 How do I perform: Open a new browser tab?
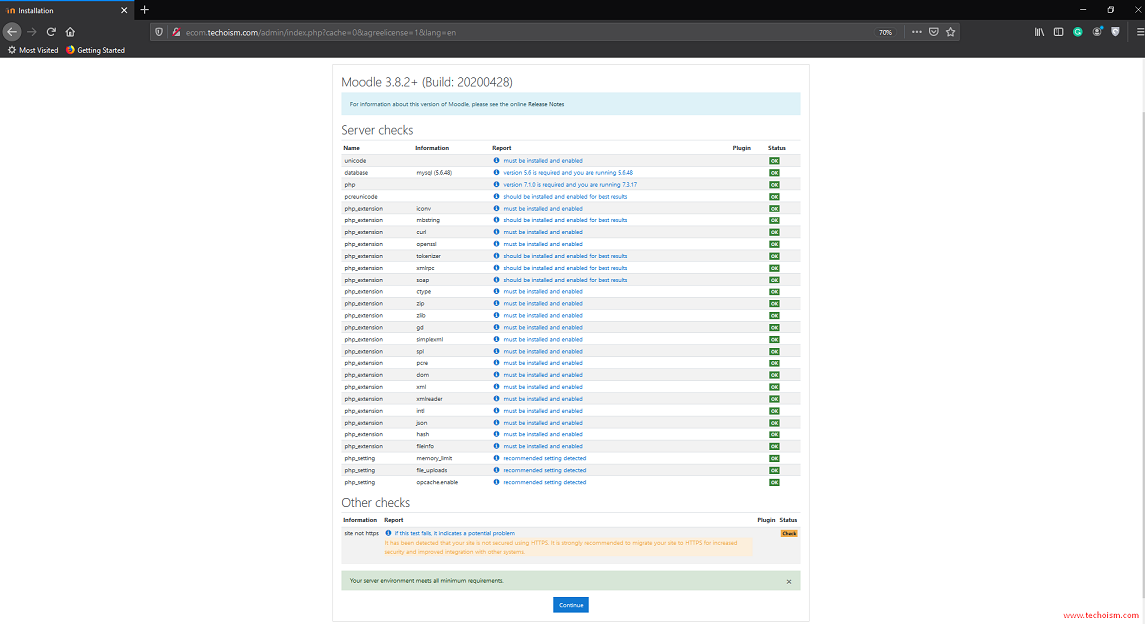coord(145,10)
